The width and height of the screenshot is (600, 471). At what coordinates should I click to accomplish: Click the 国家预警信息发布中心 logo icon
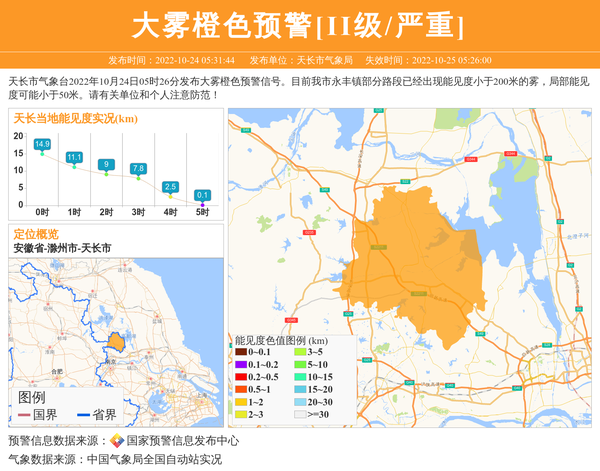[x=117, y=441]
